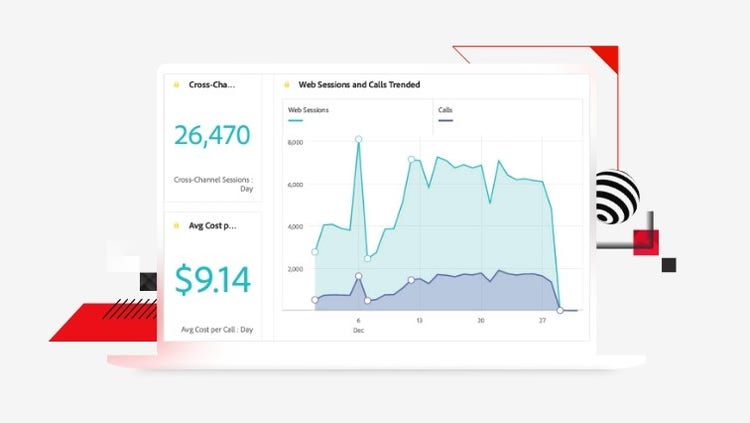Click yellow dot icon beside Avg Cost p… title

(x=176, y=225)
